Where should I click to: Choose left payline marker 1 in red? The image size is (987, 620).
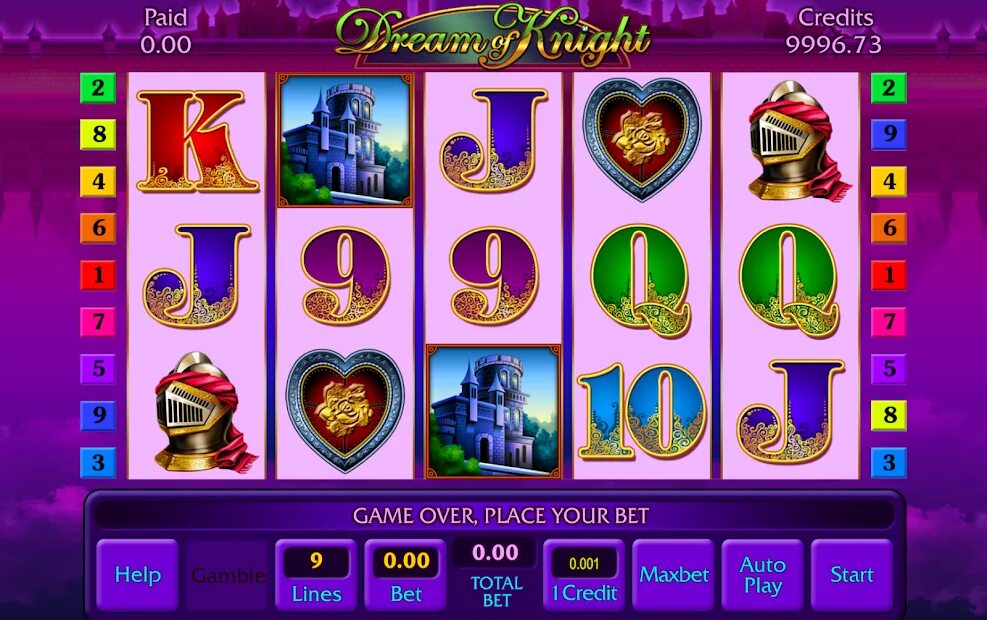point(98,275)
